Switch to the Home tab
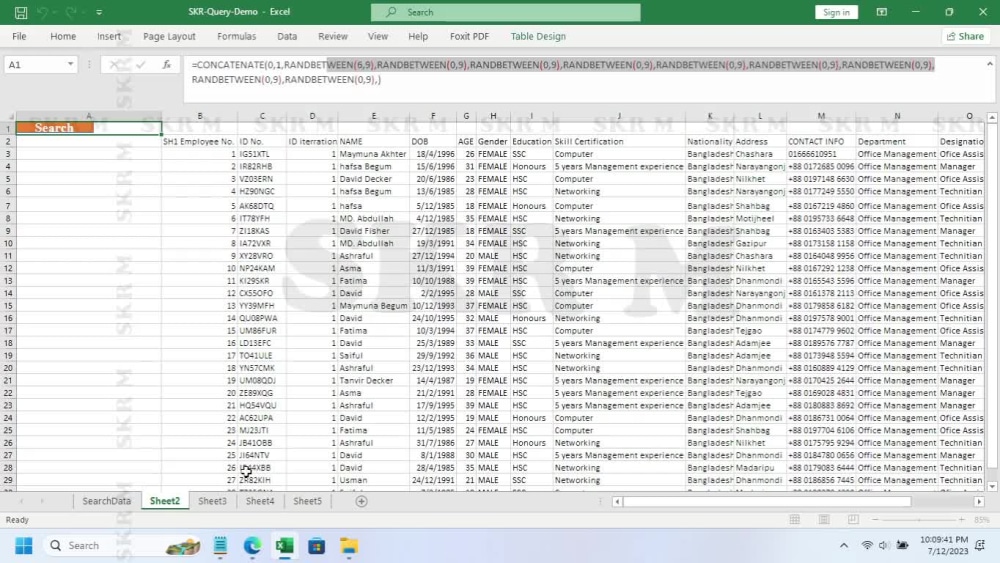This screenshot has height=563, width=1000. tap(63, 36)
